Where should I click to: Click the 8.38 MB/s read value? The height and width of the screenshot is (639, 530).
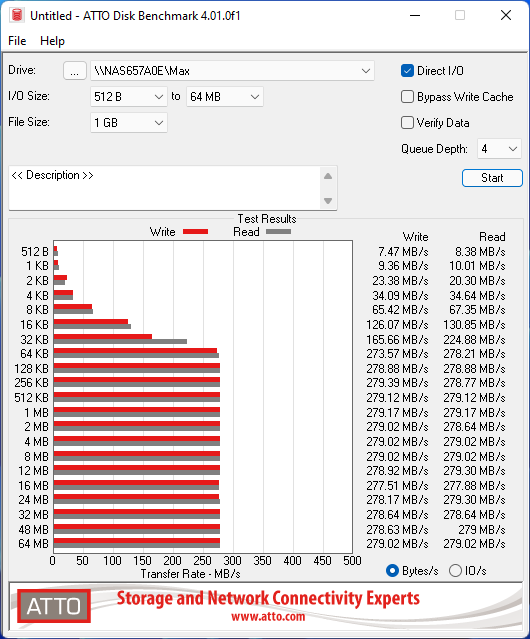pos(480,252)
